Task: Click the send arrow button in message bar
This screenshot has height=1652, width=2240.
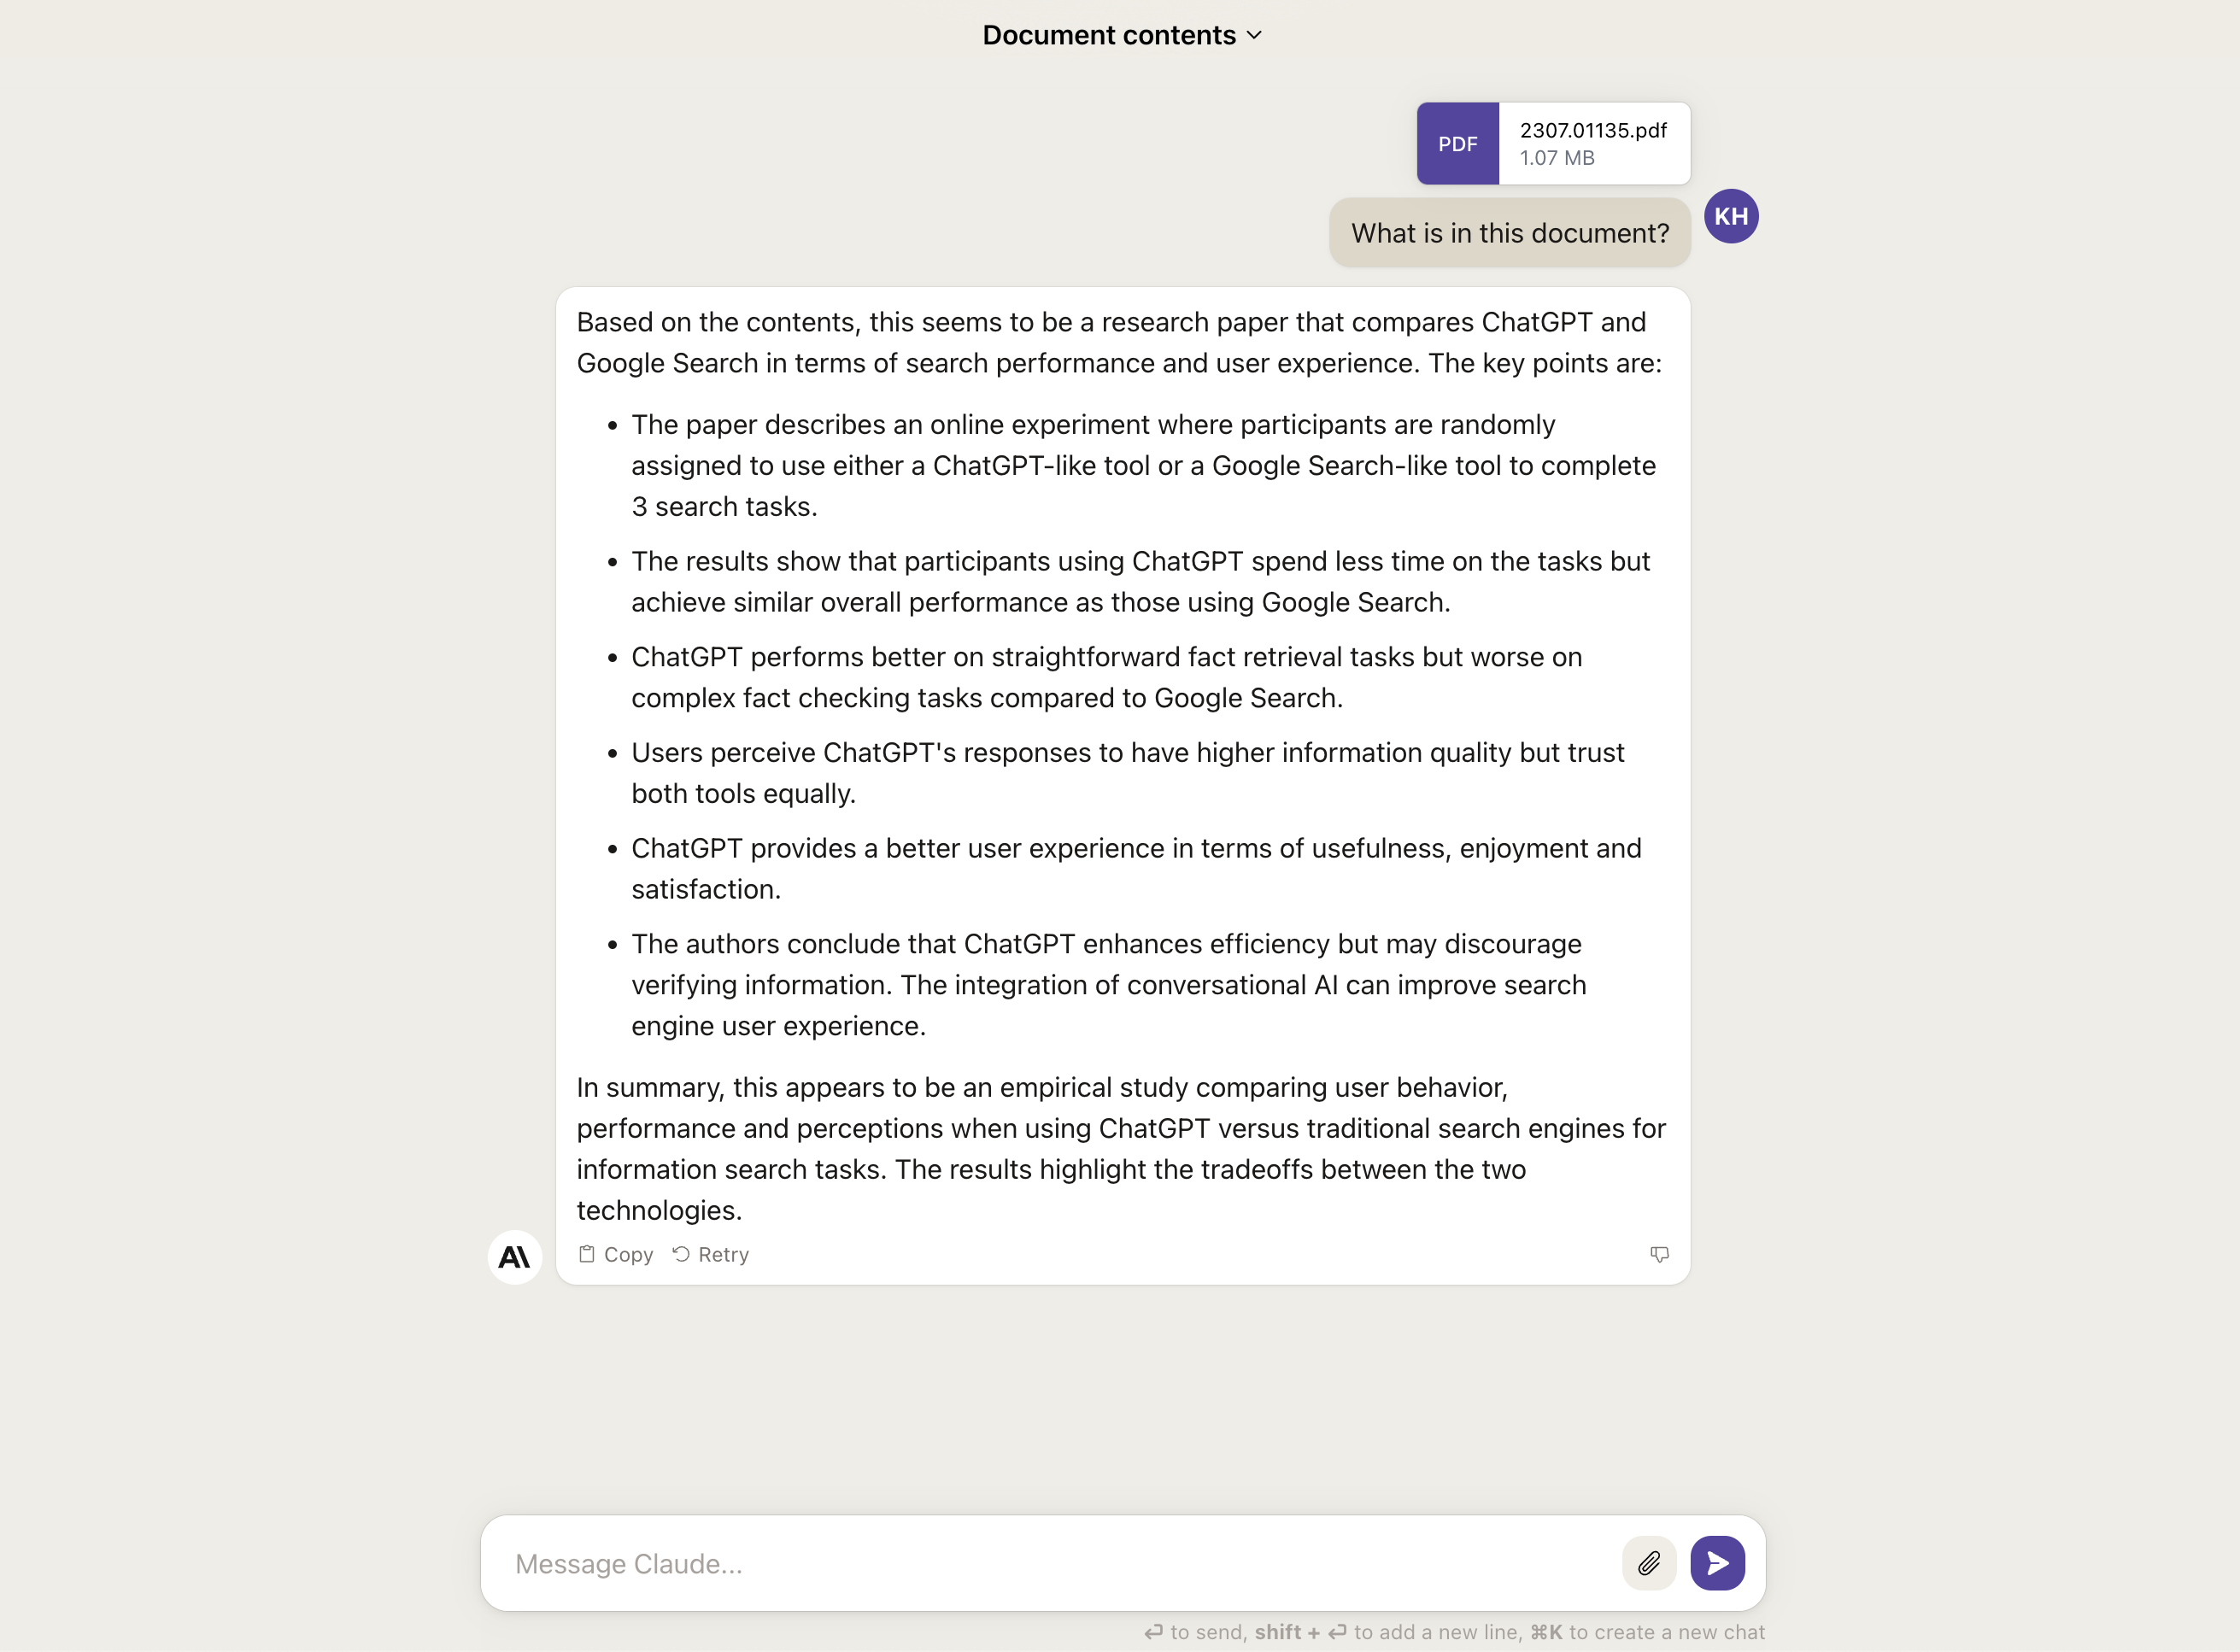Action: pyautogui.click(x=1718, y=1561)
